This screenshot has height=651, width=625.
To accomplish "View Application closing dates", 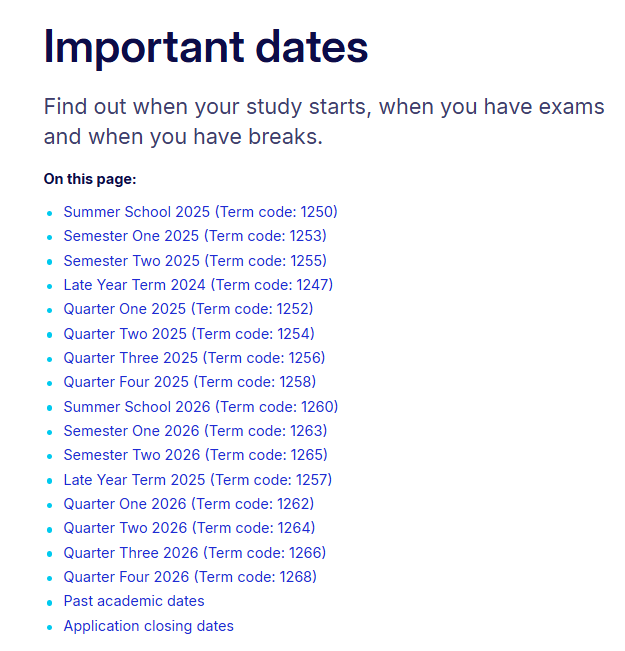I will 148,626.
